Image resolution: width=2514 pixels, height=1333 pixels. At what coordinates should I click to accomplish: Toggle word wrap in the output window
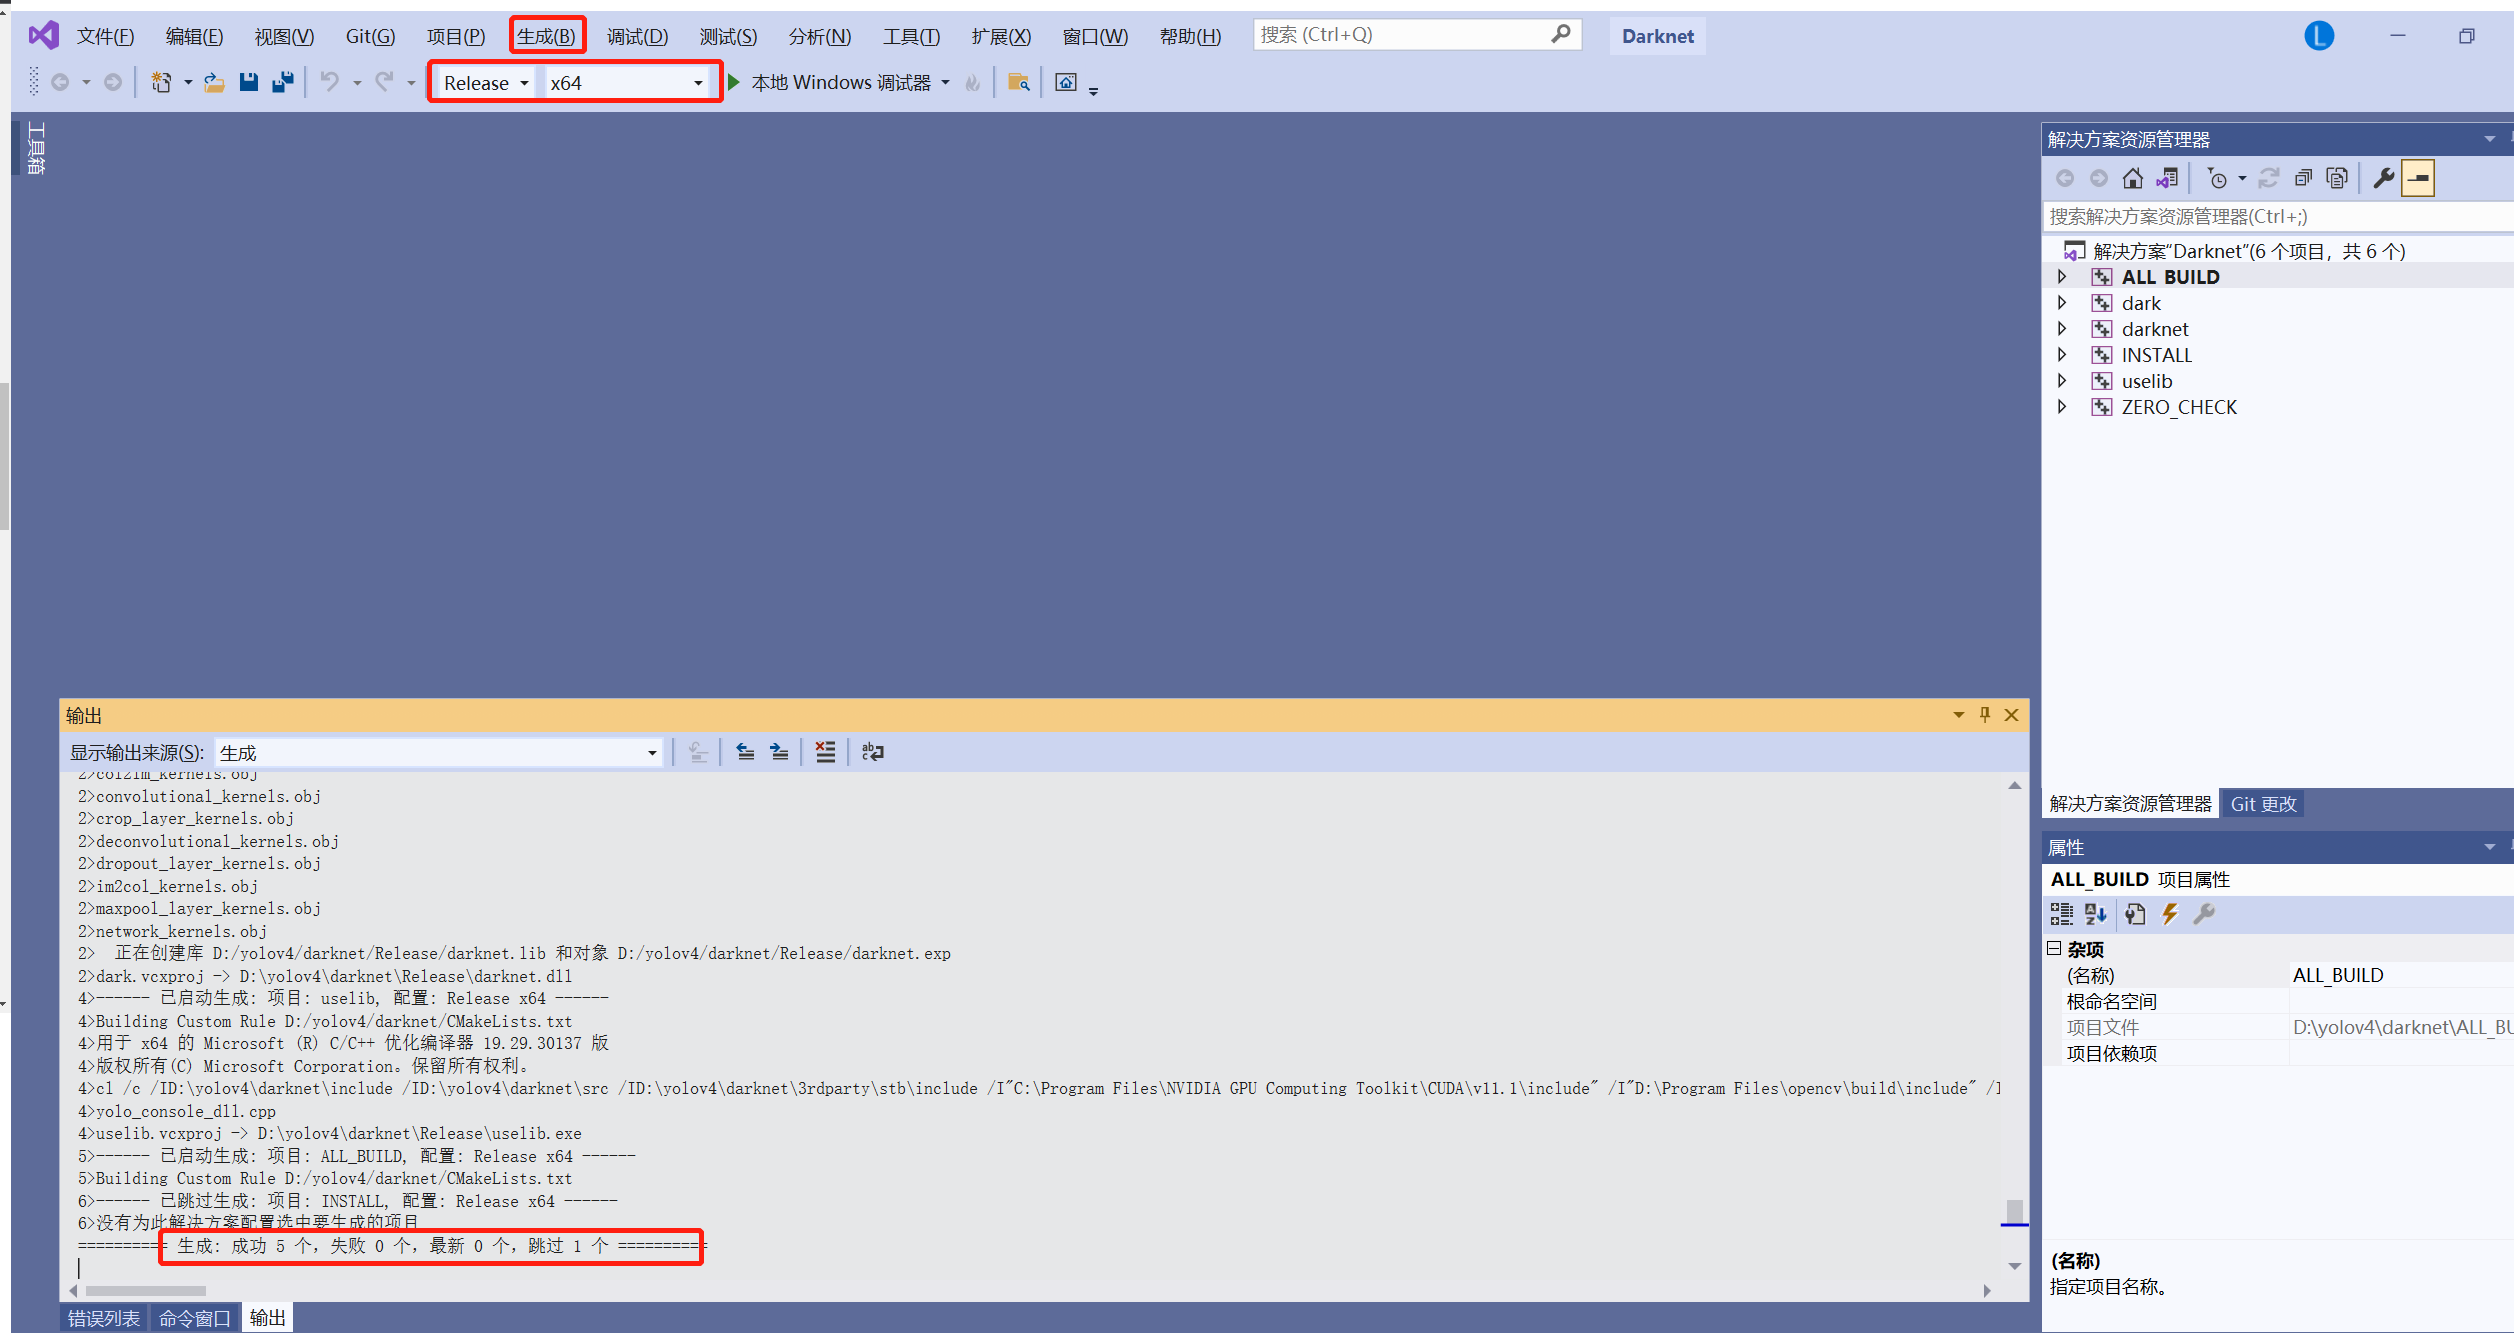(872, 752)
